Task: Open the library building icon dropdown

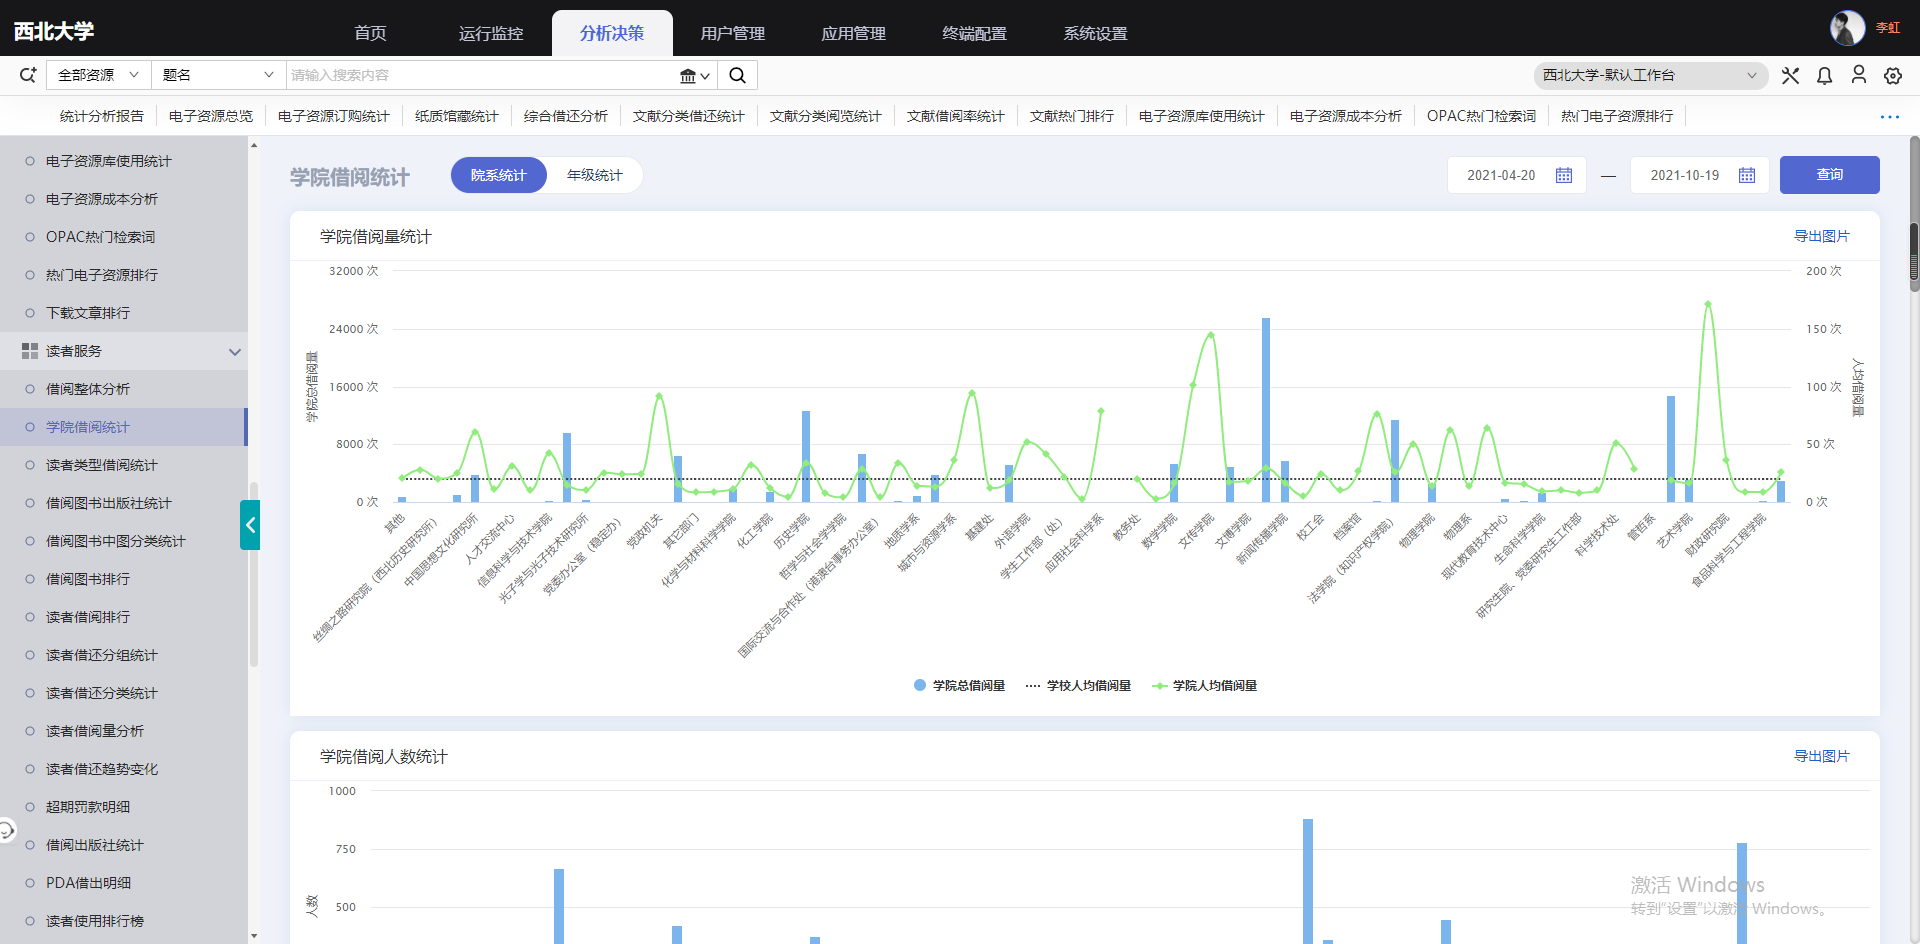Action: pyautogui.click(x=694, y=76)
